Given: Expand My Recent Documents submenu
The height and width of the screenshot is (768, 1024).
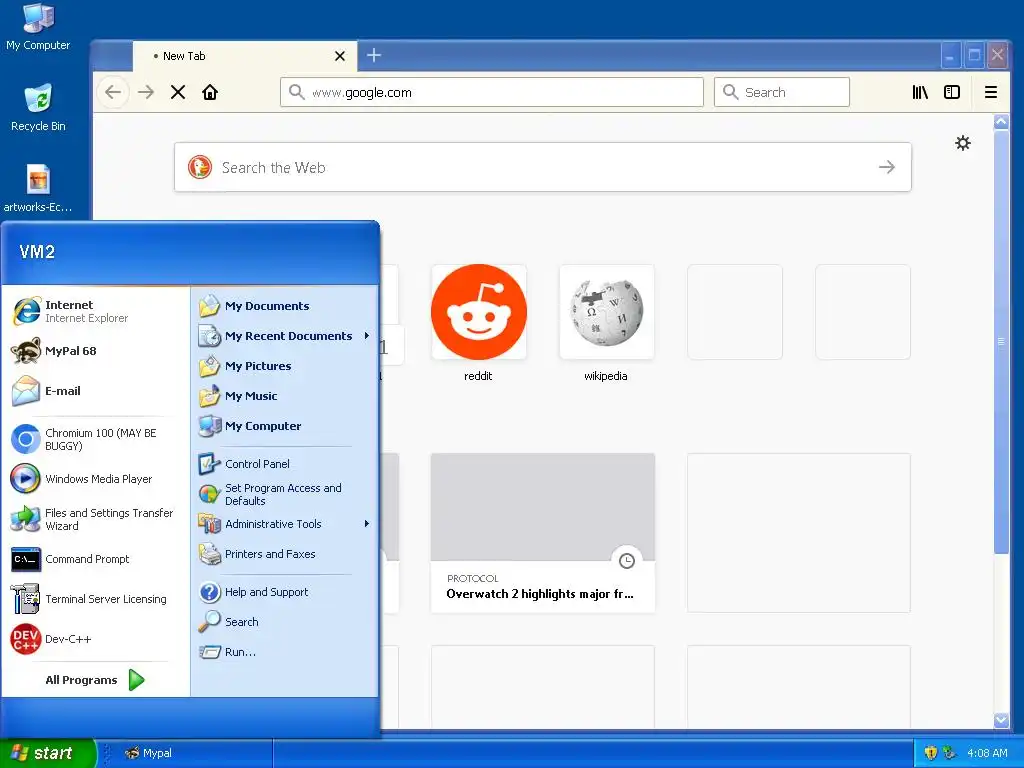Looking at the screenshot, I should 284,336.
